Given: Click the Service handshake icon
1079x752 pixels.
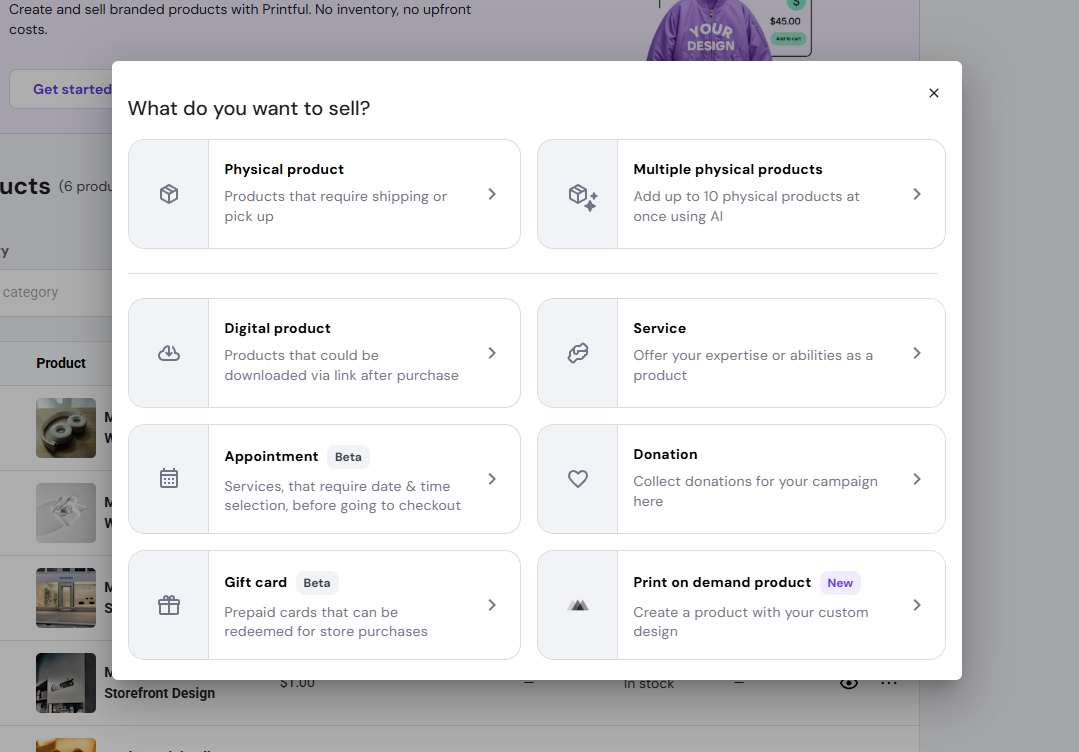Looking at the screenshot, I should coord(578,353).
